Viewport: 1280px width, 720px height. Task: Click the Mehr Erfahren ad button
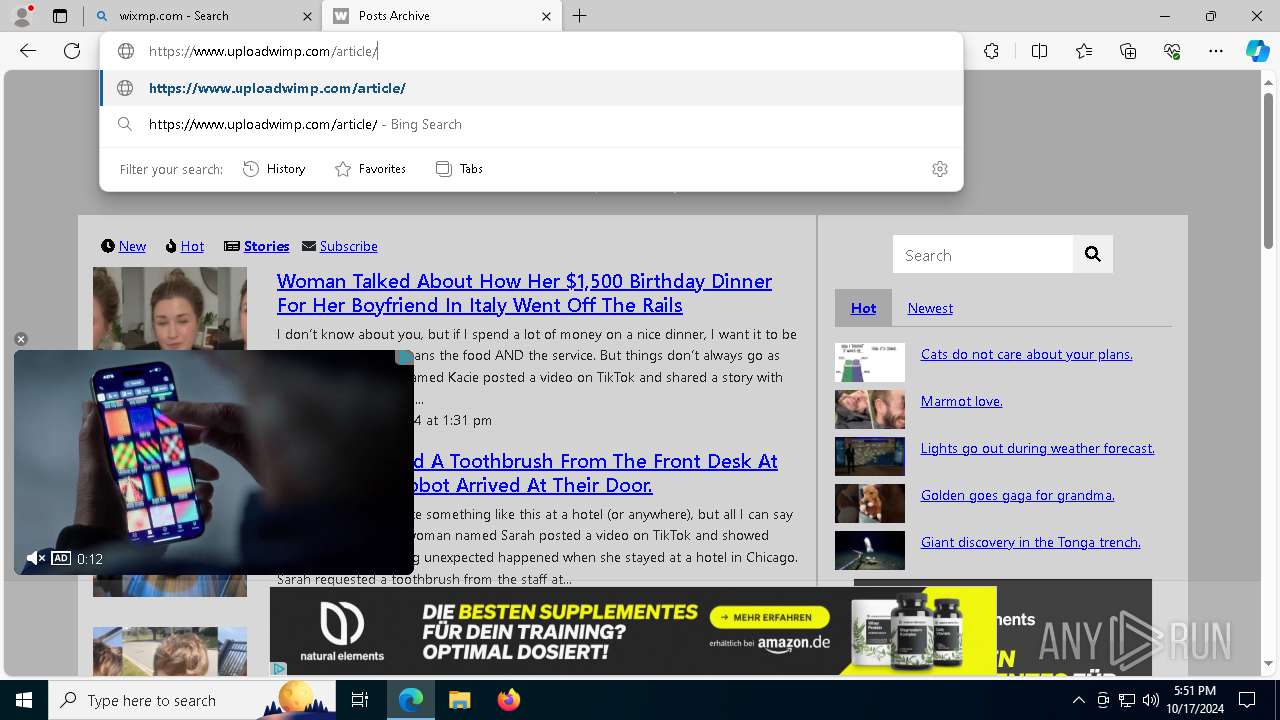pos(770,617)
